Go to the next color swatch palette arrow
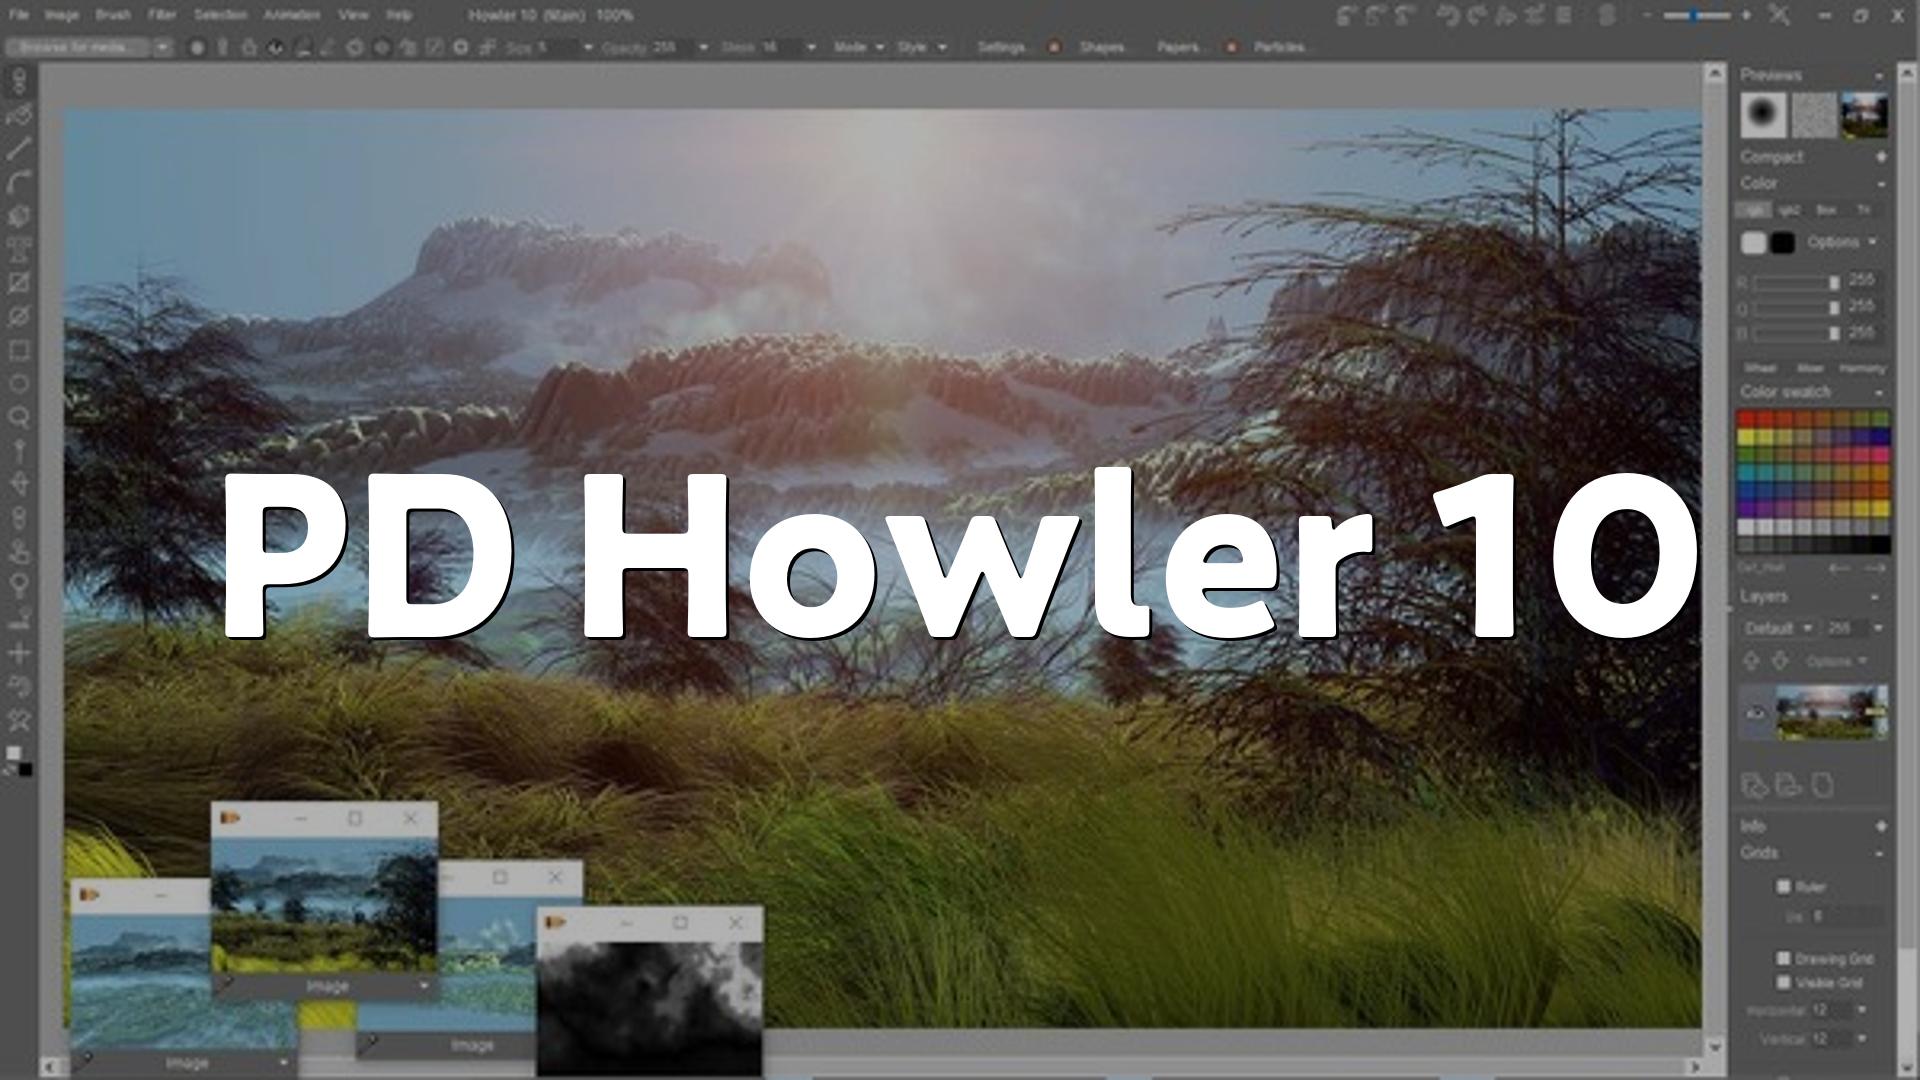Screen dimensions: 1920x1080 1875,568
